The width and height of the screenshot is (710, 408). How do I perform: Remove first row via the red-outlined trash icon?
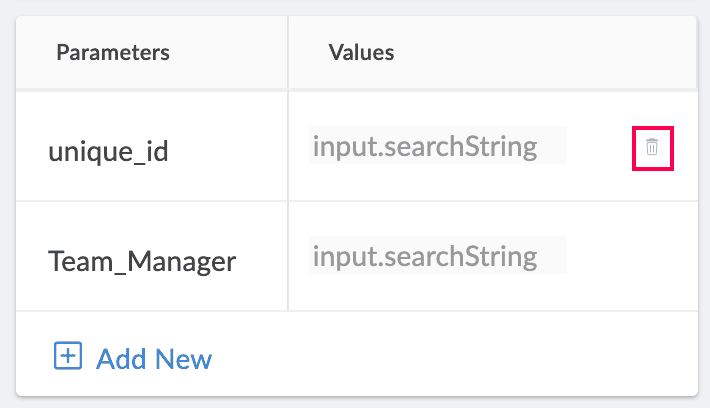652,148
